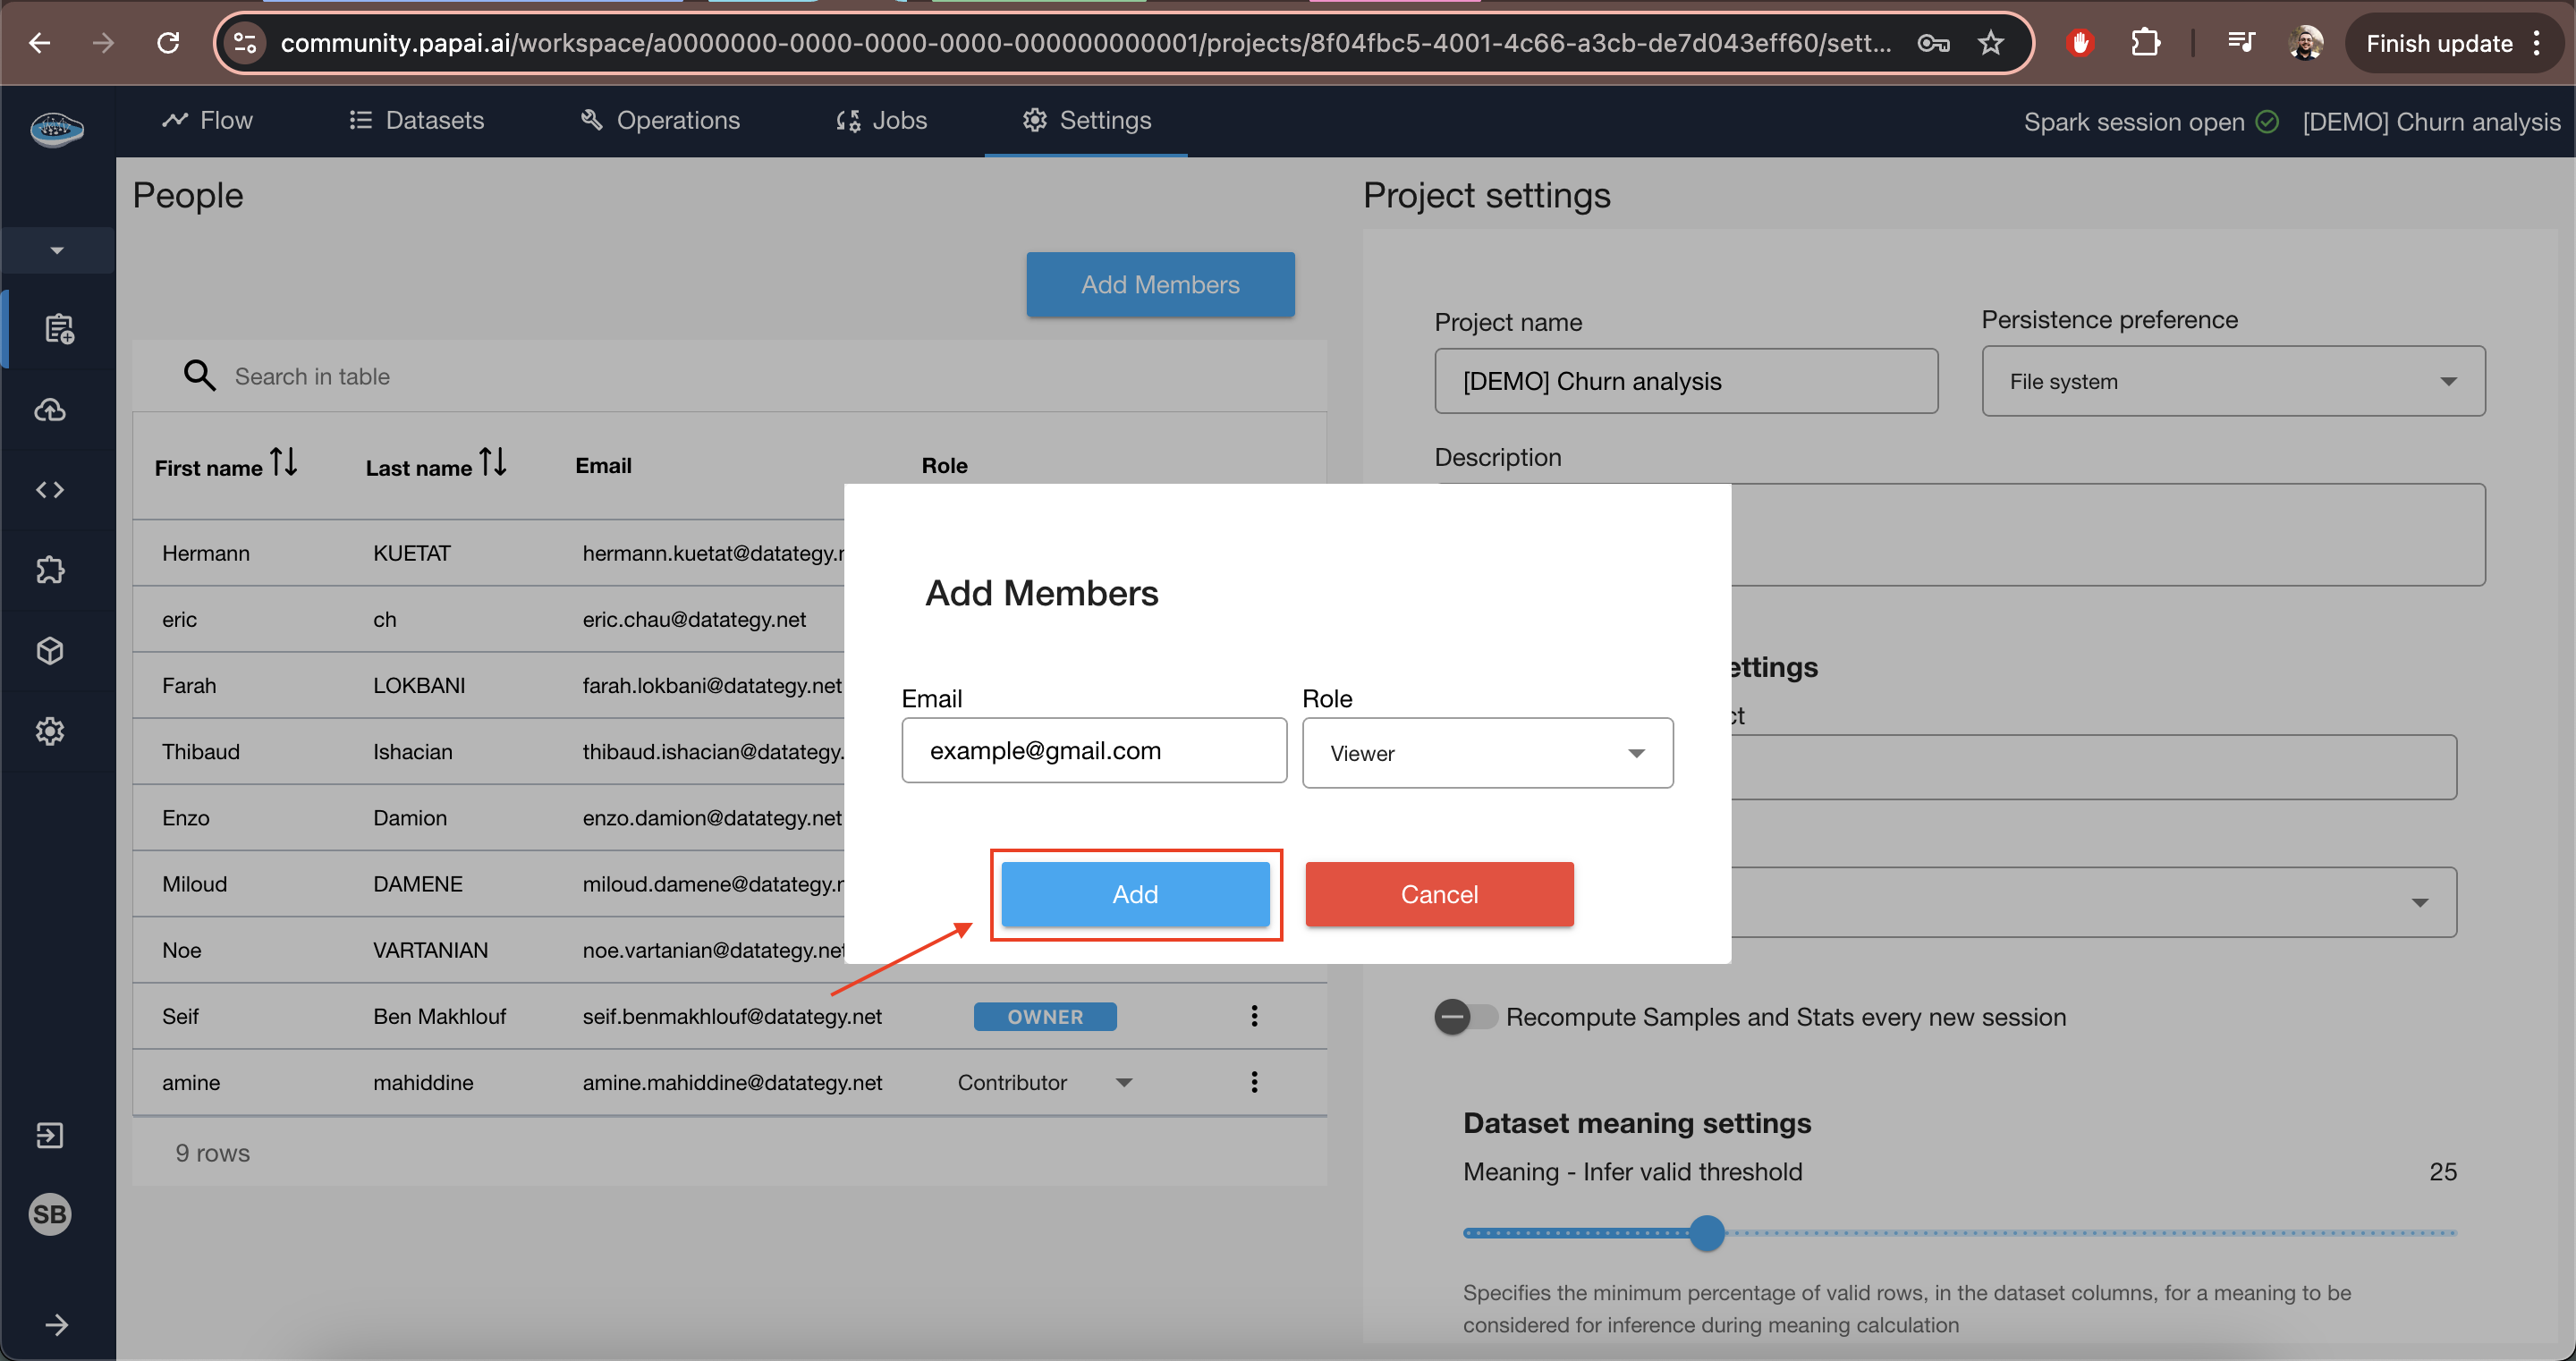Click the blue Add button
The image size is (2576, 1361).
(1135, 894)
